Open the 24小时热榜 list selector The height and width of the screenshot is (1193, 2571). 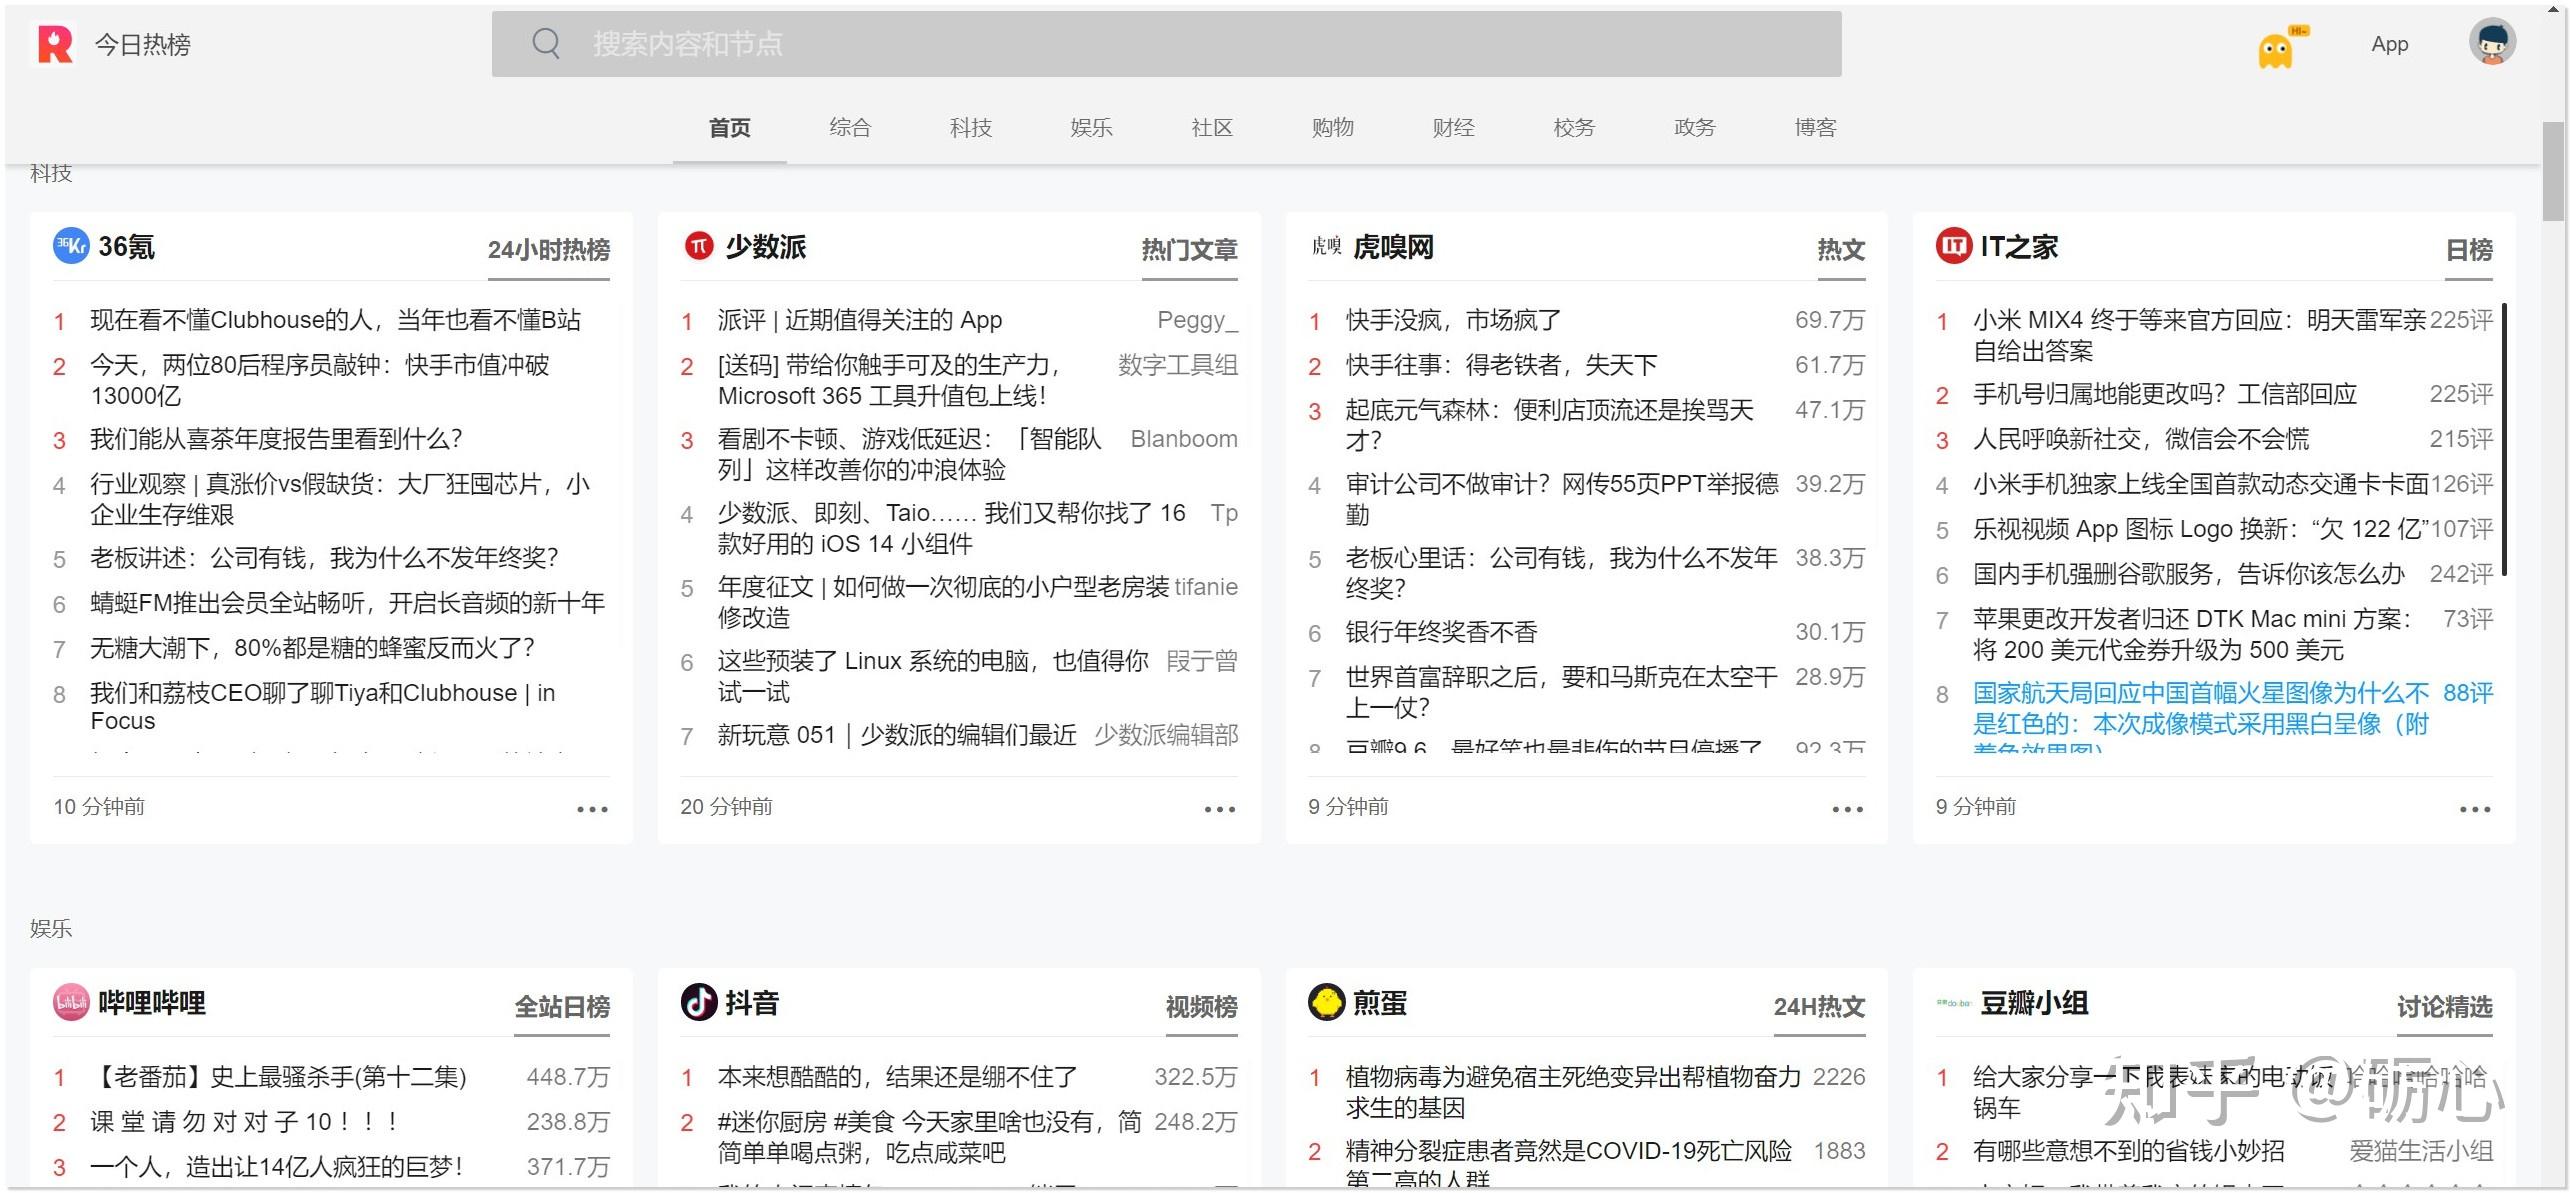click(x=548, y=250)
